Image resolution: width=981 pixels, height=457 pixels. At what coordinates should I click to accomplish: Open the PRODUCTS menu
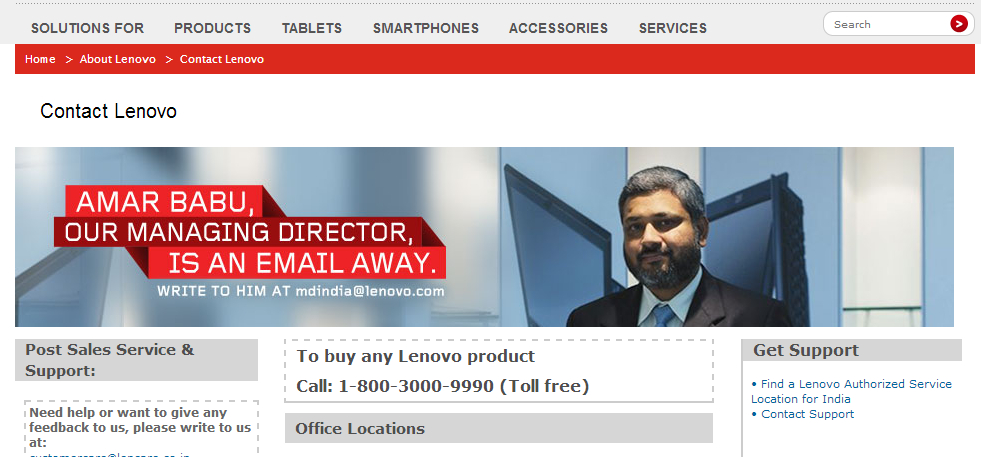pos(213,28)
